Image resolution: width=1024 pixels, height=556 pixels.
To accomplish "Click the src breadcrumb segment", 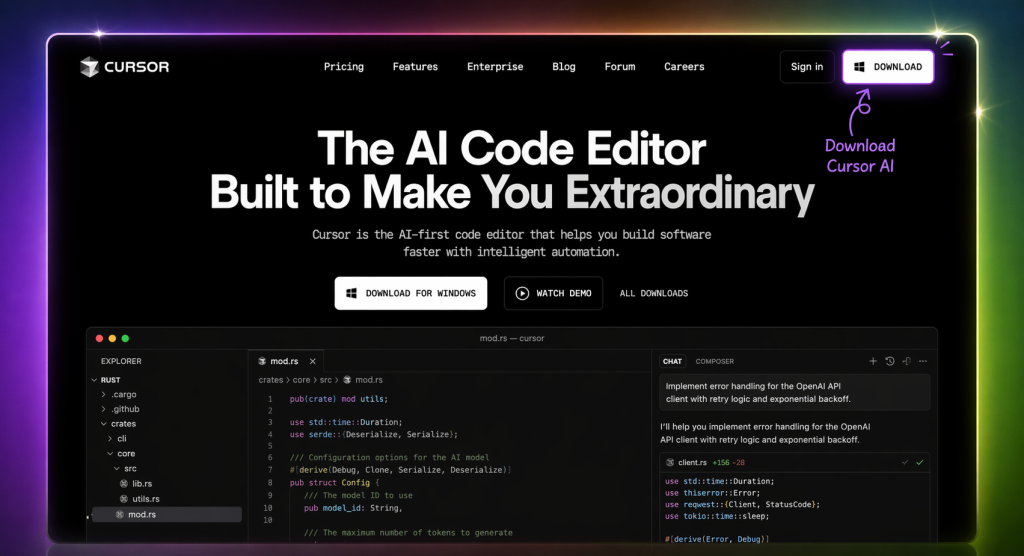I will coord(325,380).
